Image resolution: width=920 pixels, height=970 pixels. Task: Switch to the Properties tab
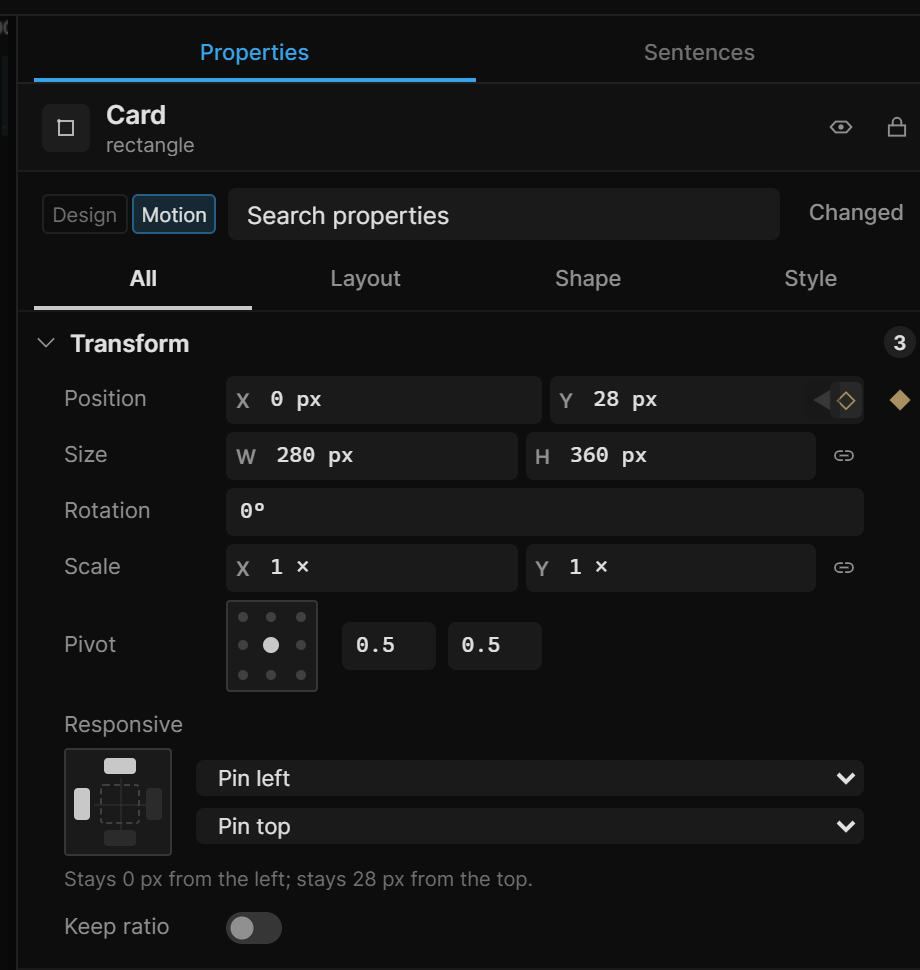pyautogui.click(x=254, y=53)
